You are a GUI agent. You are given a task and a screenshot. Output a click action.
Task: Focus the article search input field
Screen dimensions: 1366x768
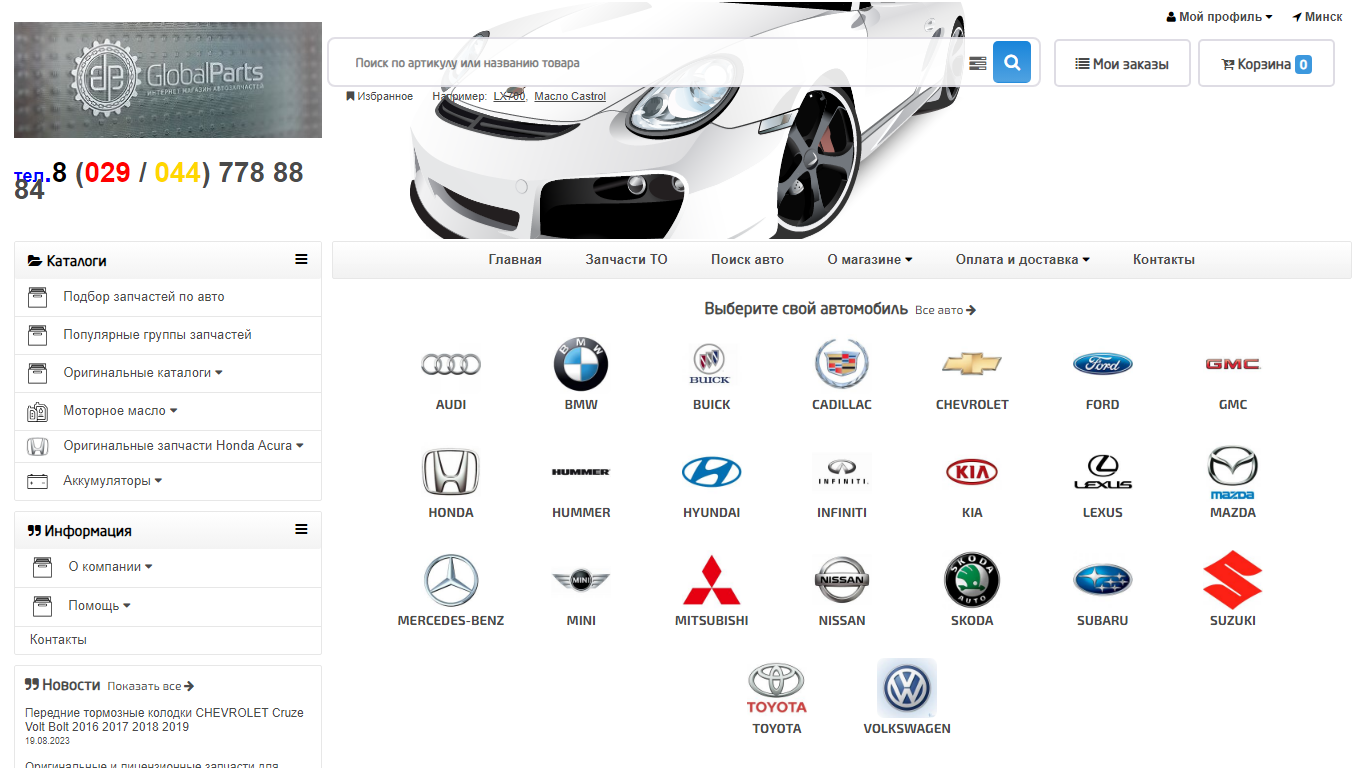coord(655,63)
